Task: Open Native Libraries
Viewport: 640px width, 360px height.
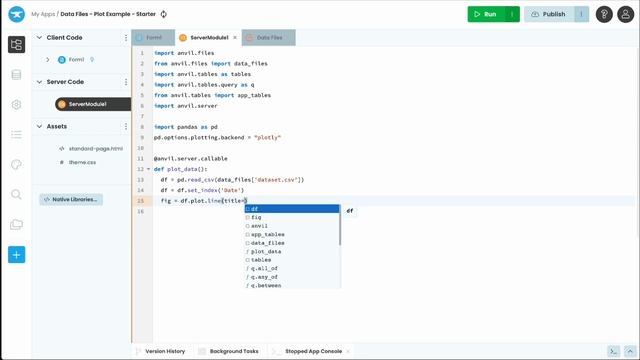Action: [x=71, y=200]
